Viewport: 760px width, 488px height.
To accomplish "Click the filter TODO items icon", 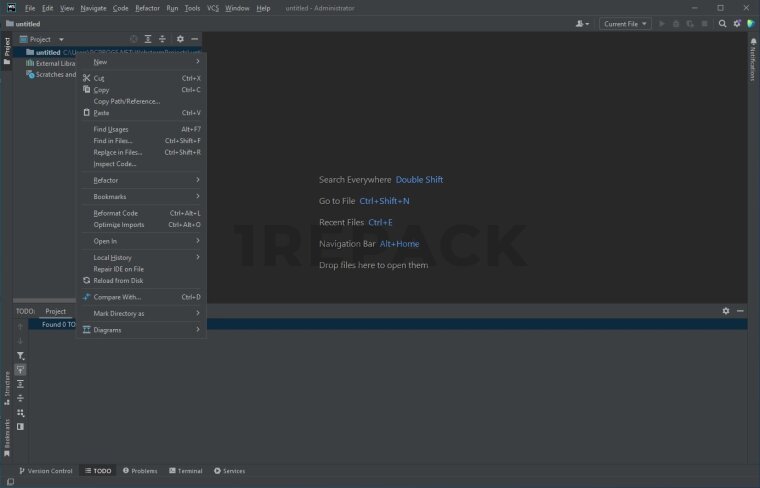I will [x=20, y=356].
